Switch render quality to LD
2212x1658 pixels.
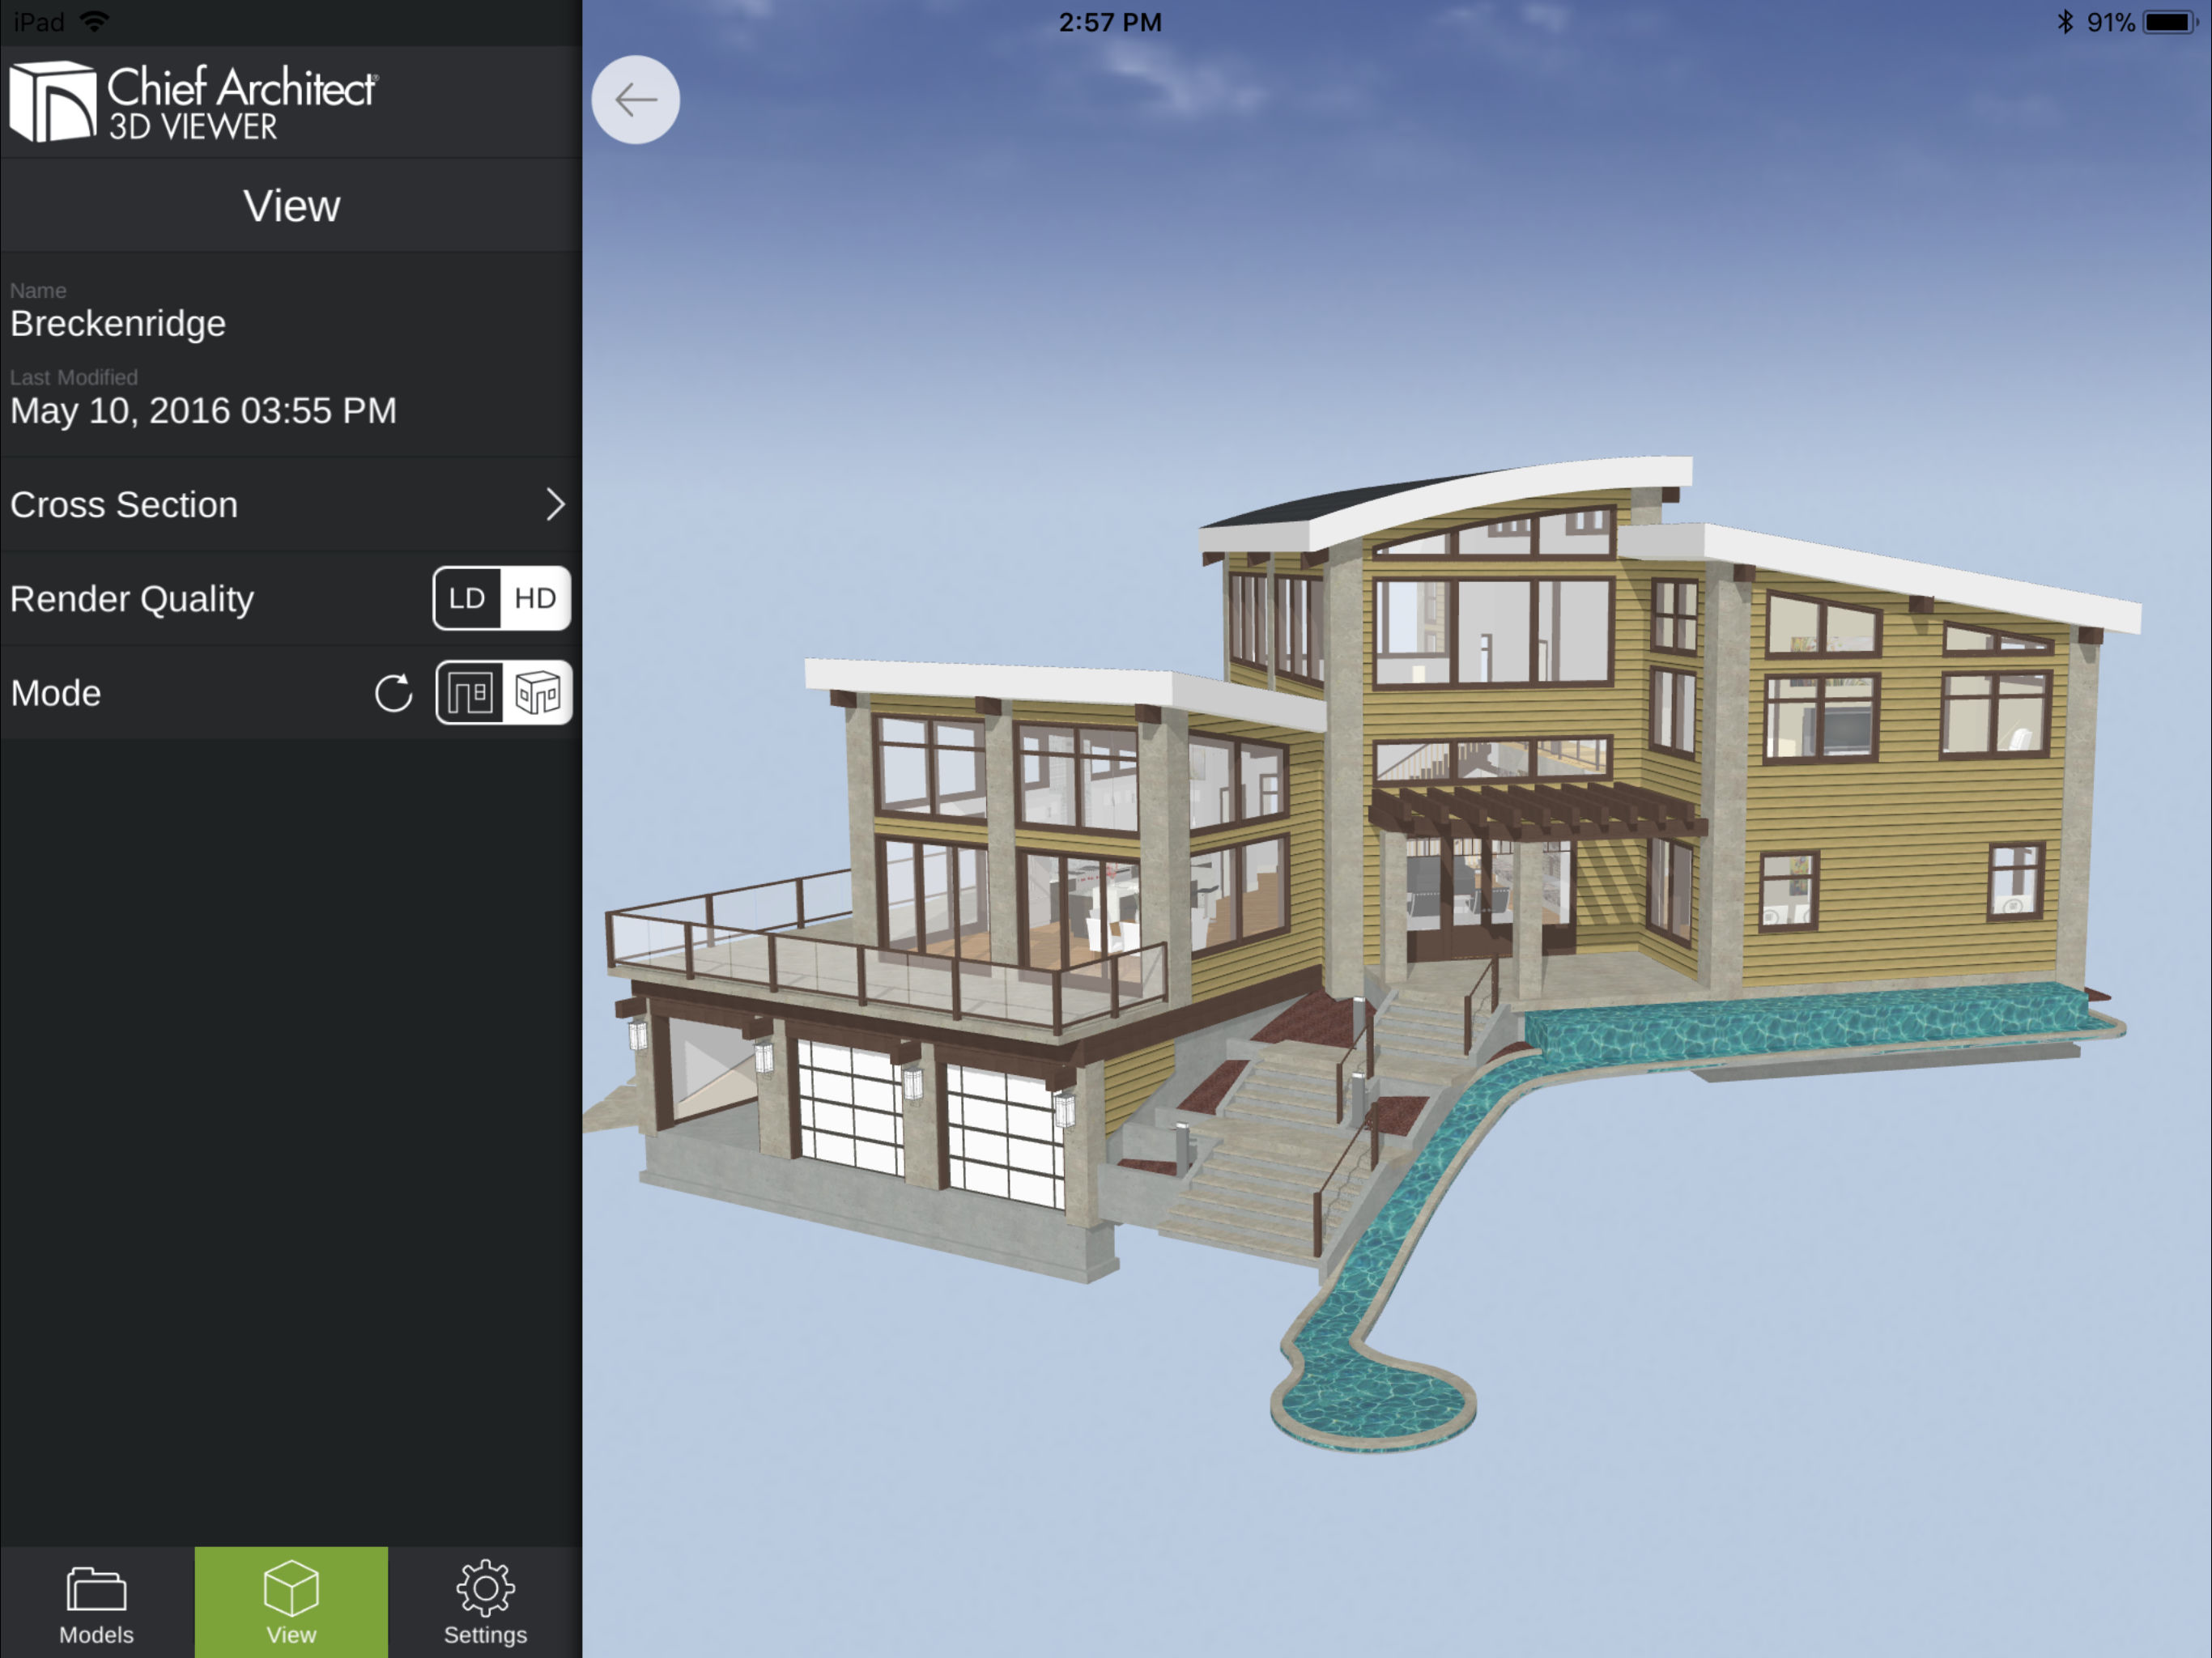[467, 598]
